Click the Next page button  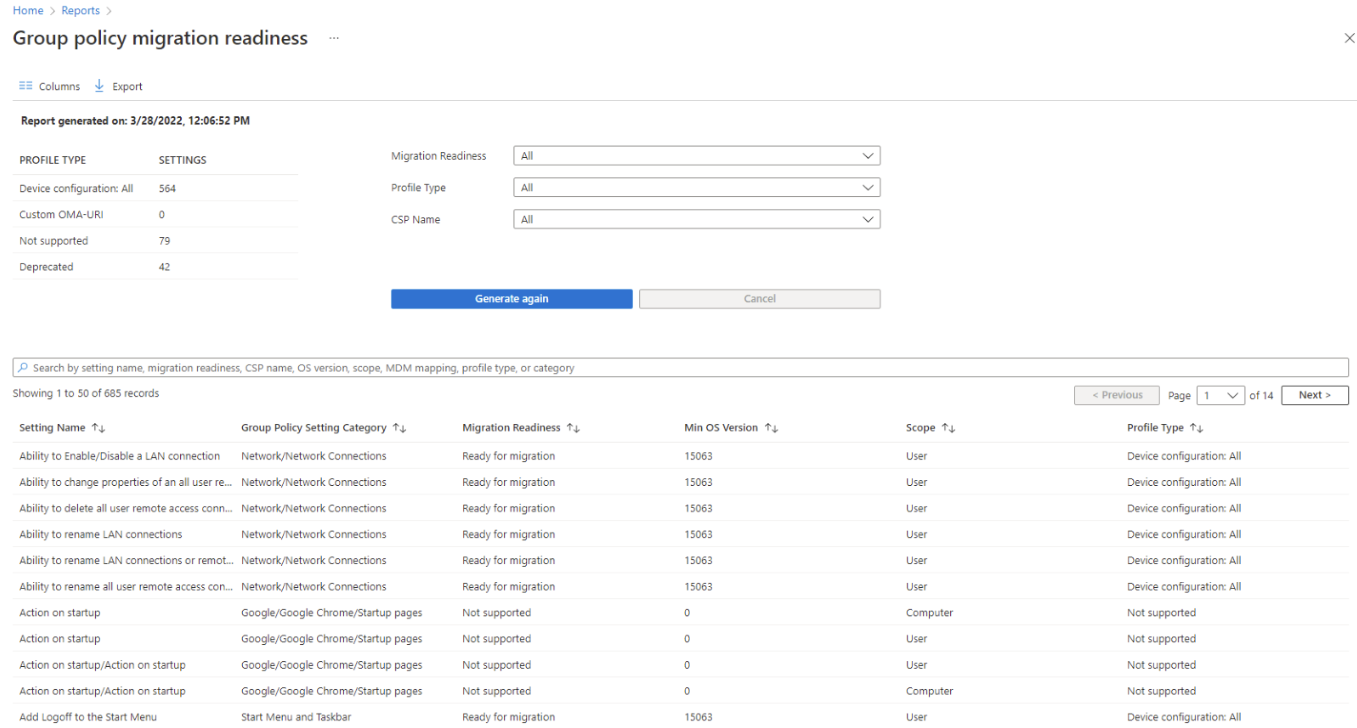tap(1314, 395)
